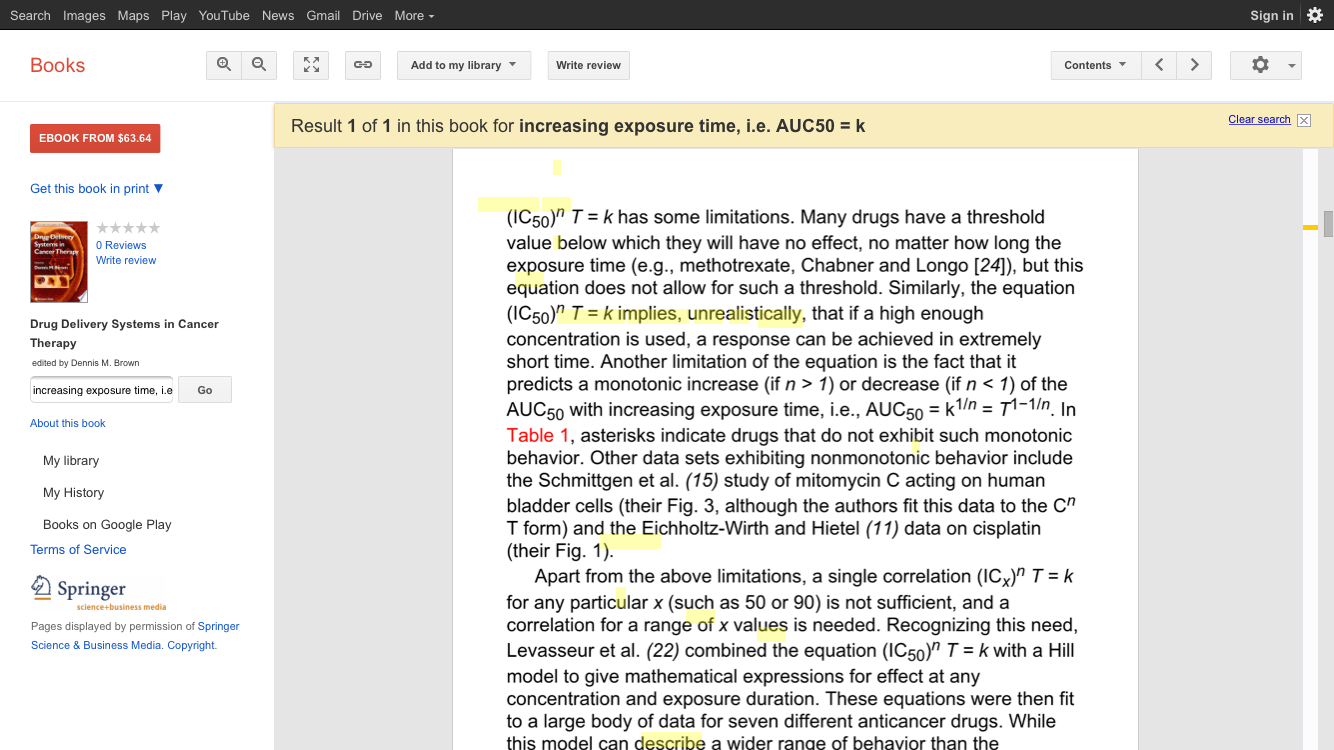Rate the book with stars
The width and height of the screenshot is (1334, 750).
[128, 228]
